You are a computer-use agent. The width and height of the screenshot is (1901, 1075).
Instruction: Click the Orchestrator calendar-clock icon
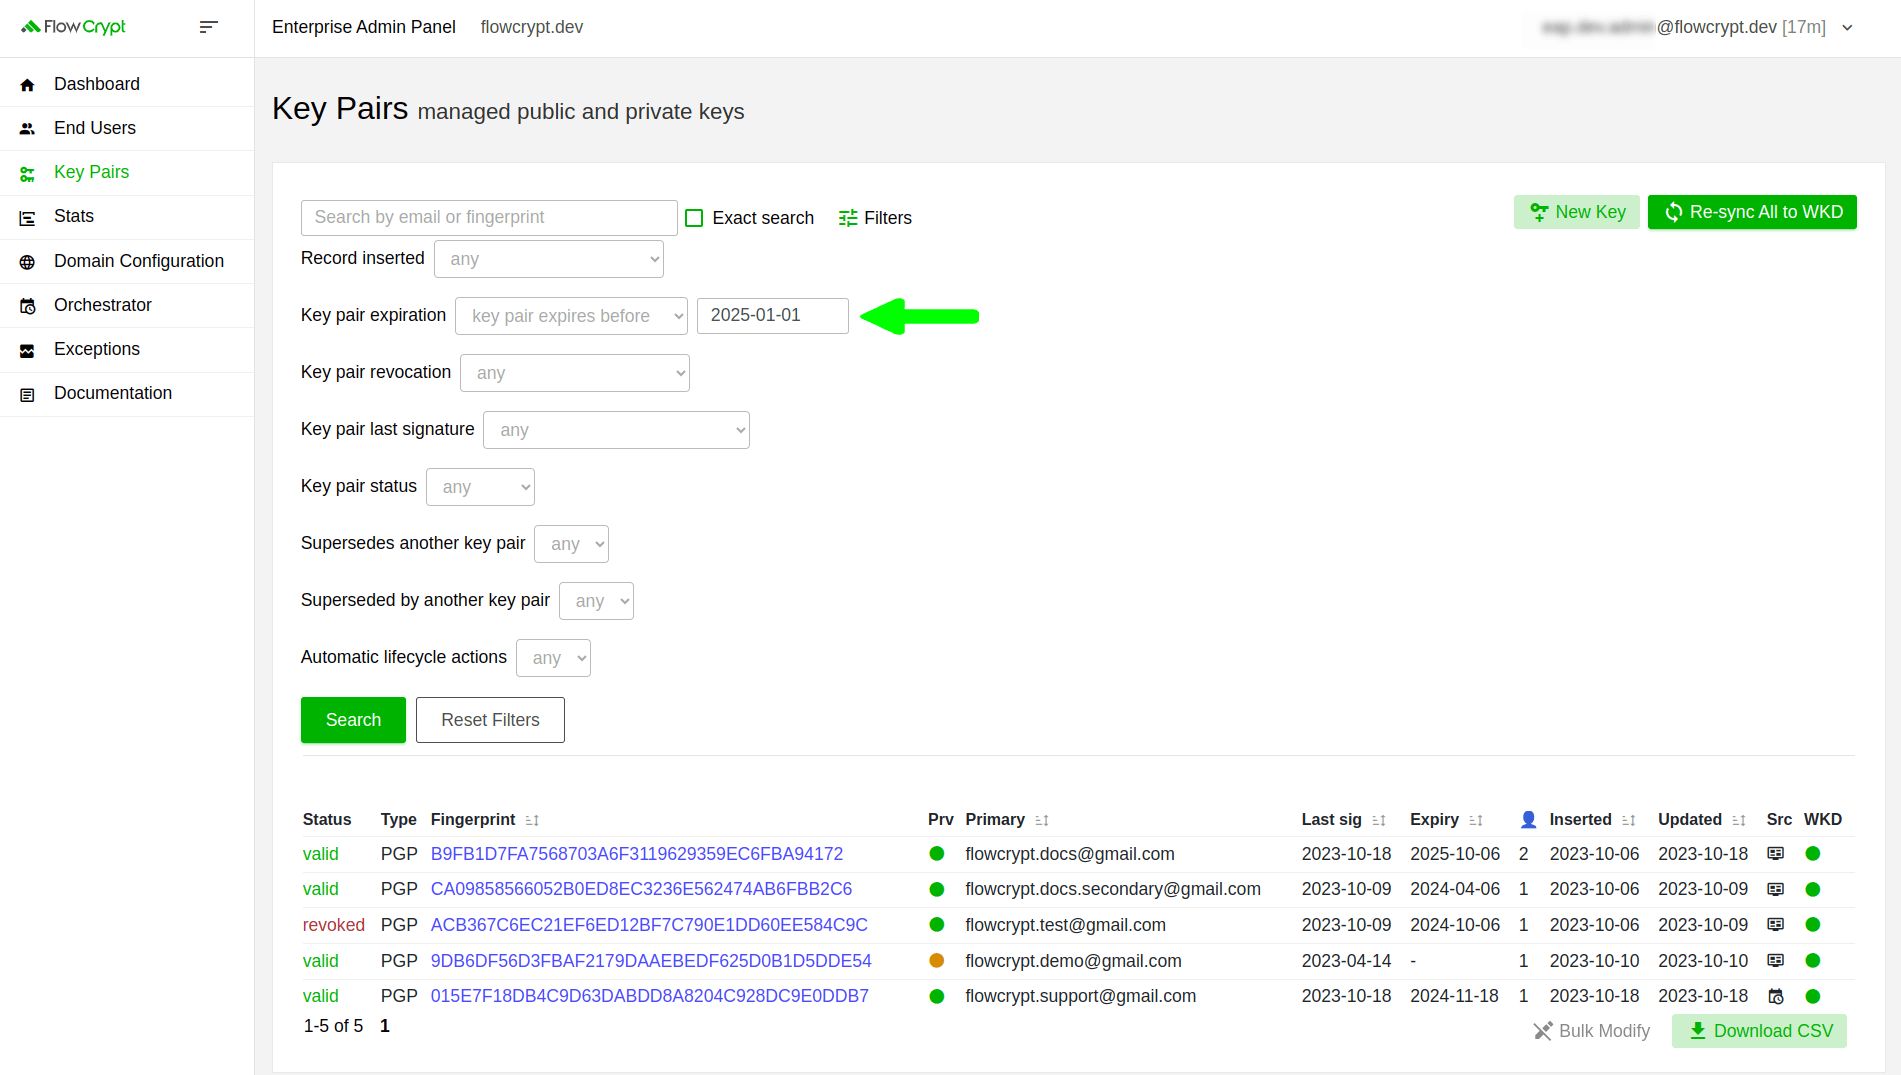[27, 306]
